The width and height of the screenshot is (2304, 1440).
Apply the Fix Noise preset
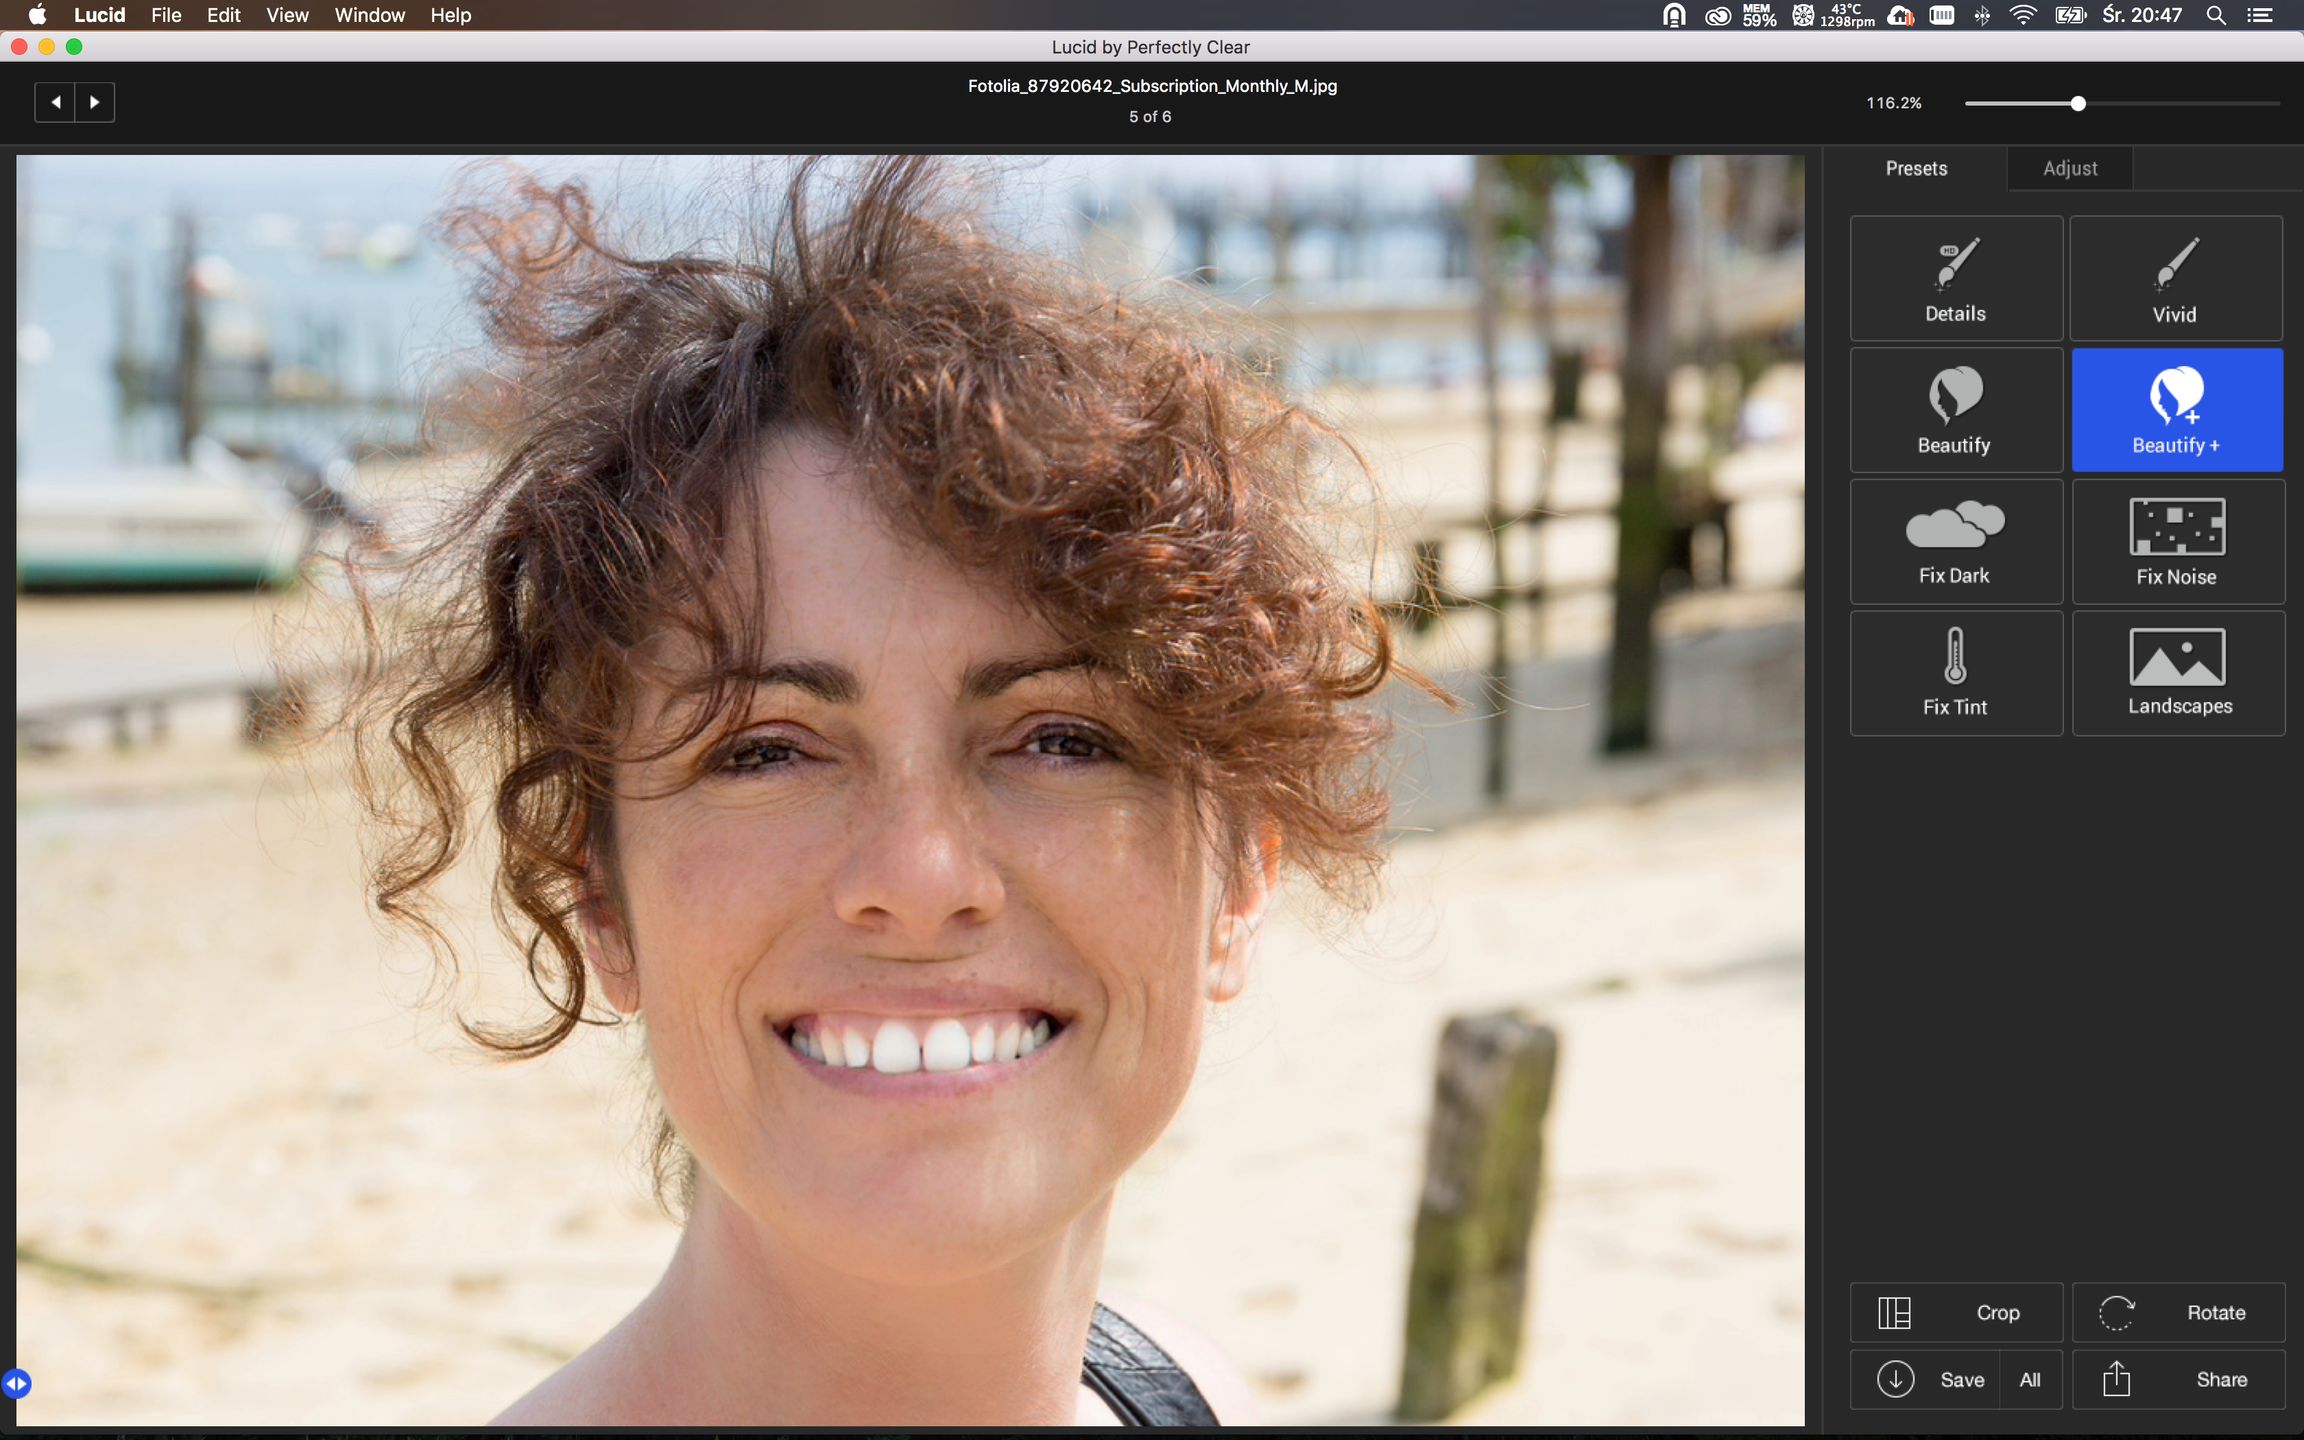click(x=2177, y=541)
